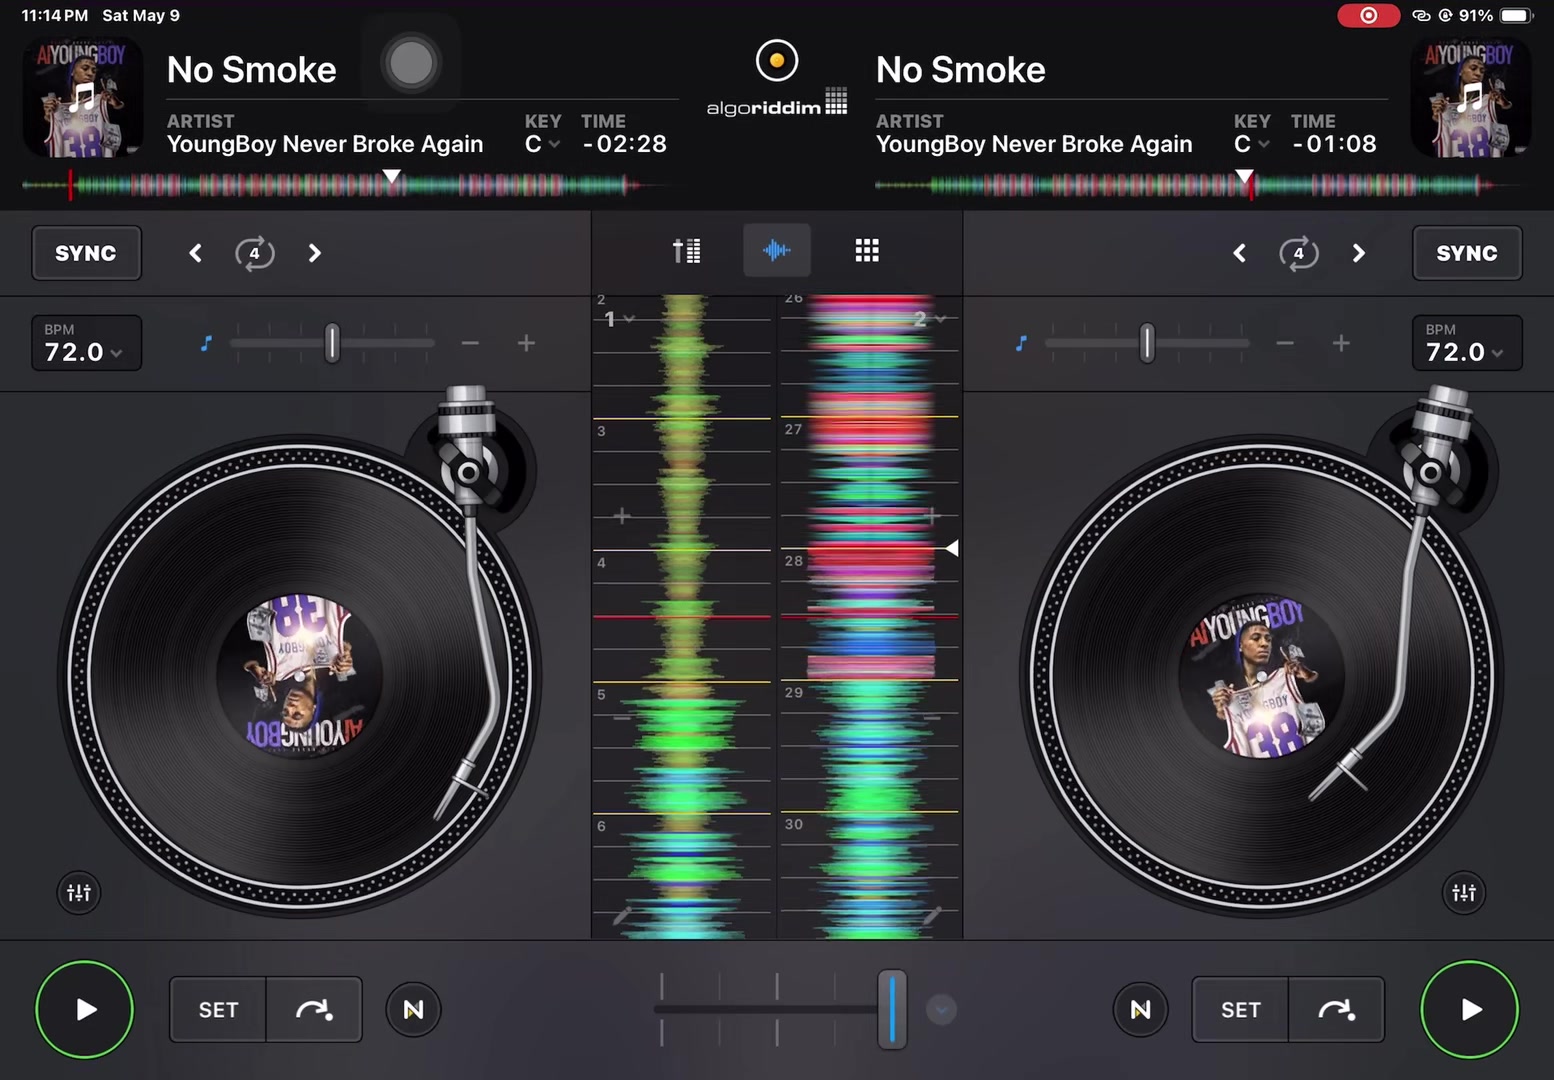
Task: Increase the loop length on left deck
Action: coord(314,253)
